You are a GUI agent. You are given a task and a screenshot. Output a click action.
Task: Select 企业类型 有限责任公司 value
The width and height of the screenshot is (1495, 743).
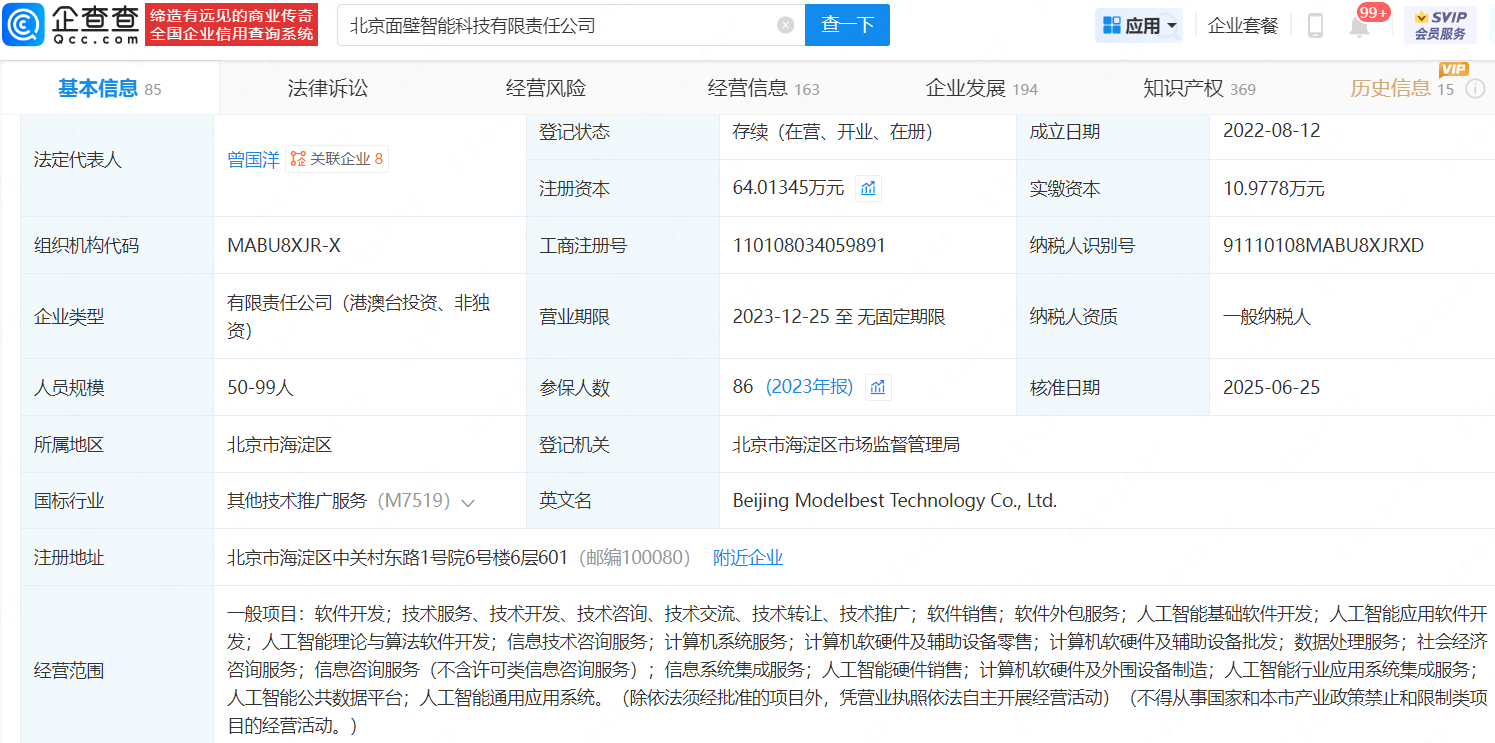(358, 316)
